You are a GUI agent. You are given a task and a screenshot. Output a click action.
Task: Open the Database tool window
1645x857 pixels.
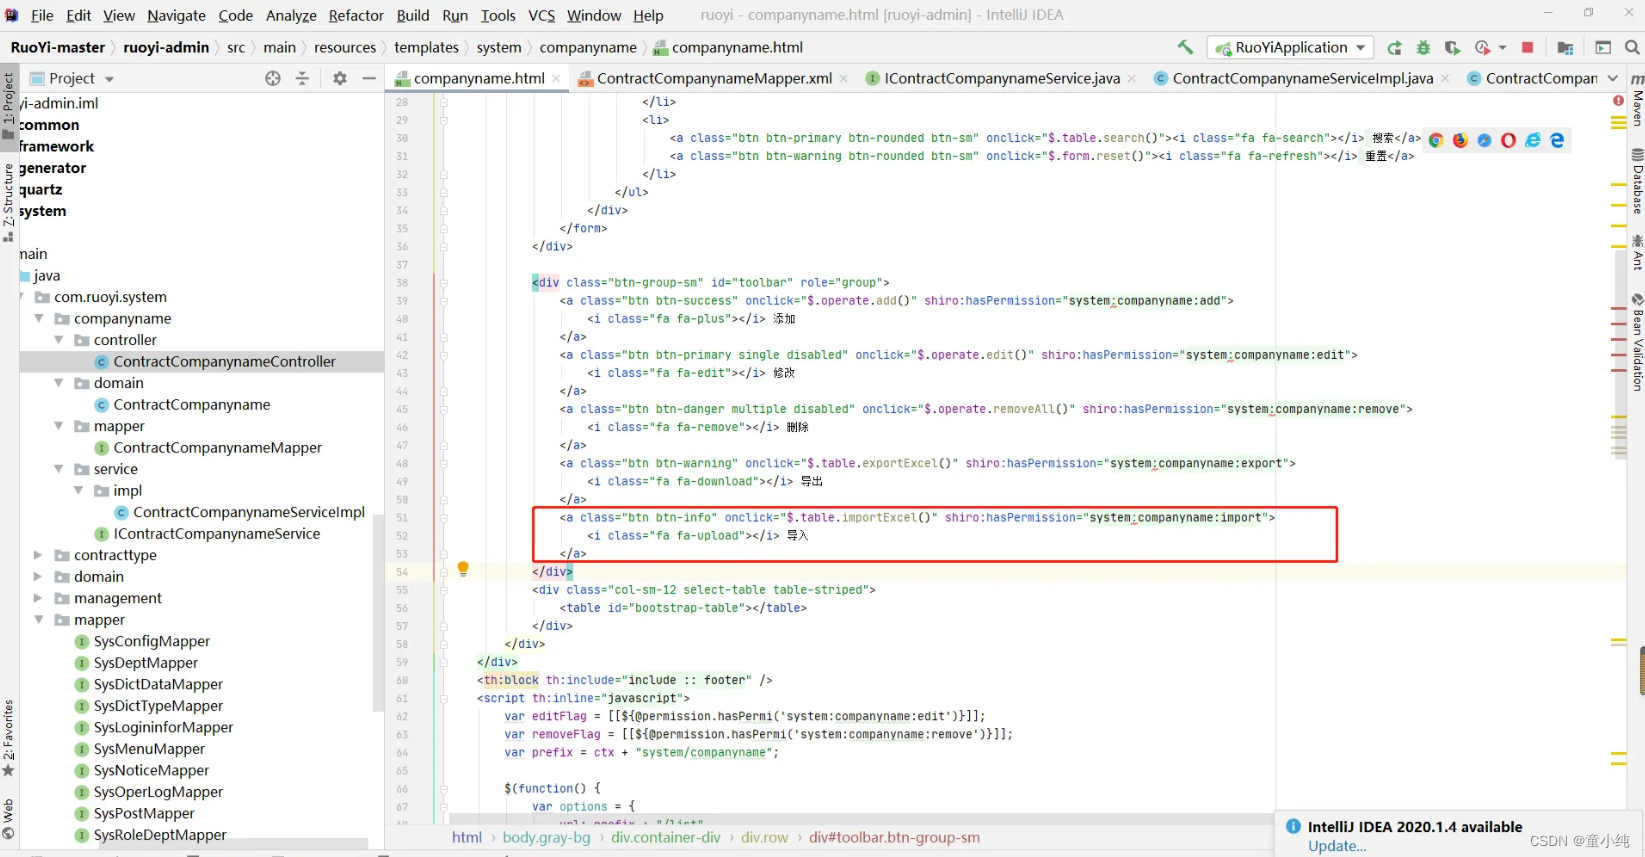pos(1637,182)
